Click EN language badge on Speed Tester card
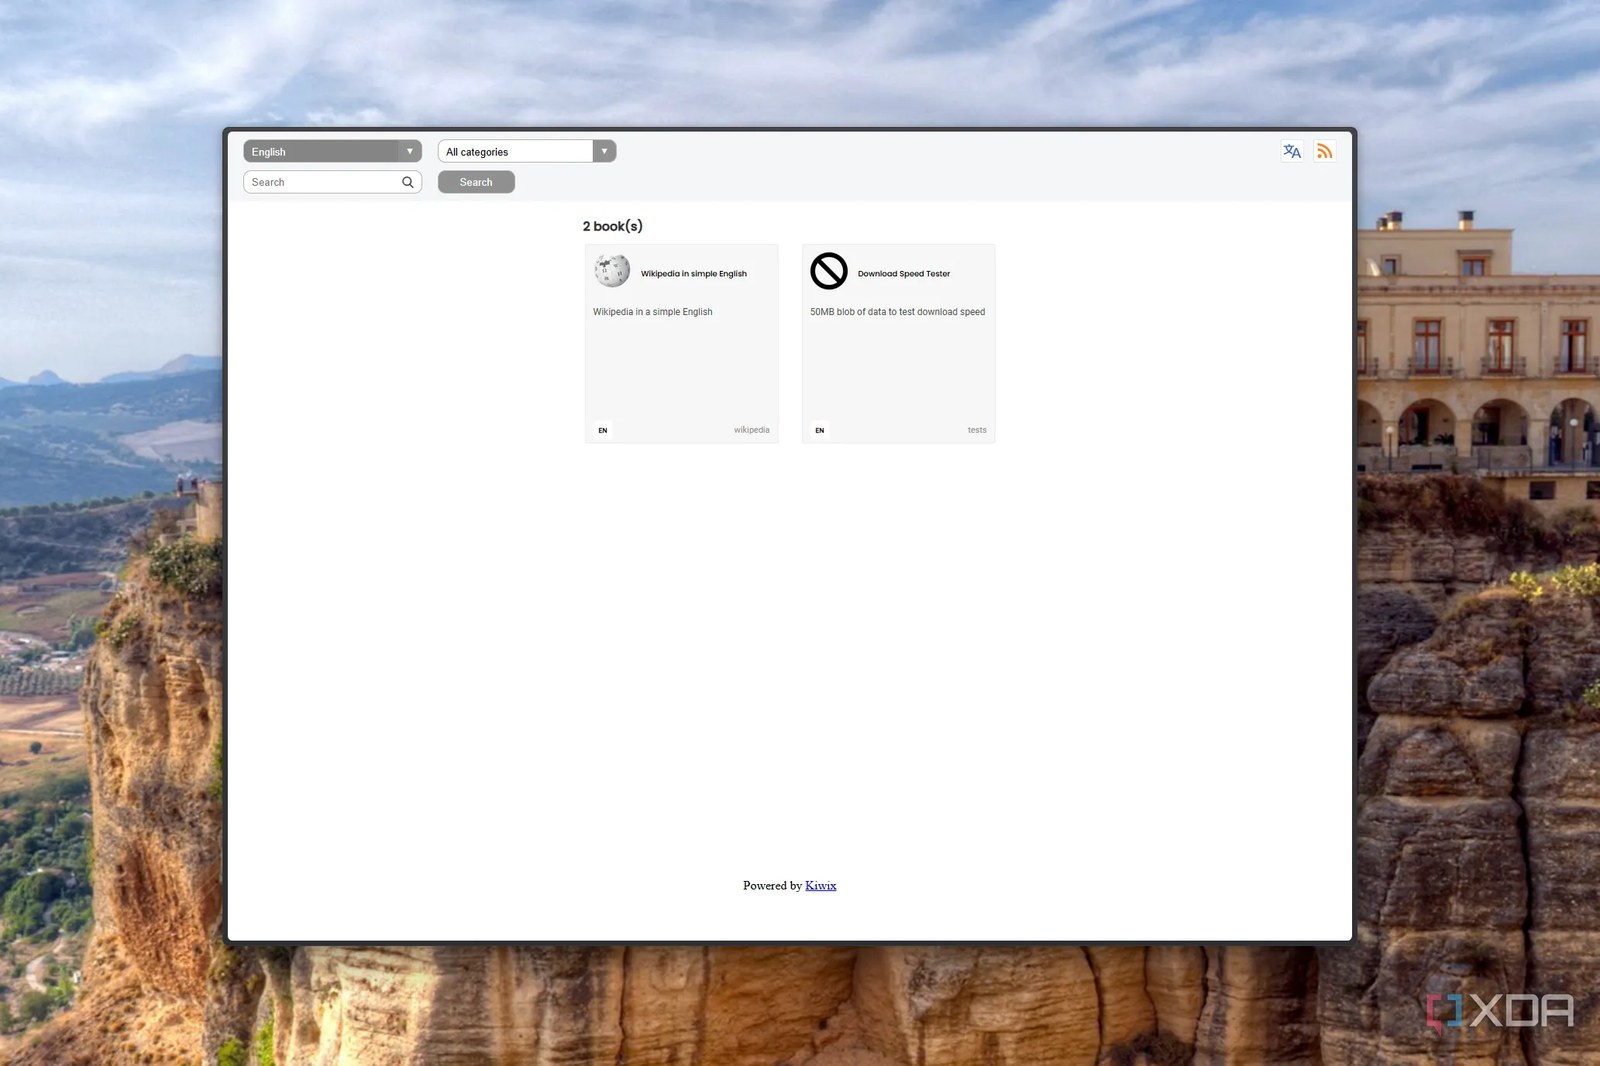Image resolution: width=1600 pixels, height=1066 pixels. point(820,430)
